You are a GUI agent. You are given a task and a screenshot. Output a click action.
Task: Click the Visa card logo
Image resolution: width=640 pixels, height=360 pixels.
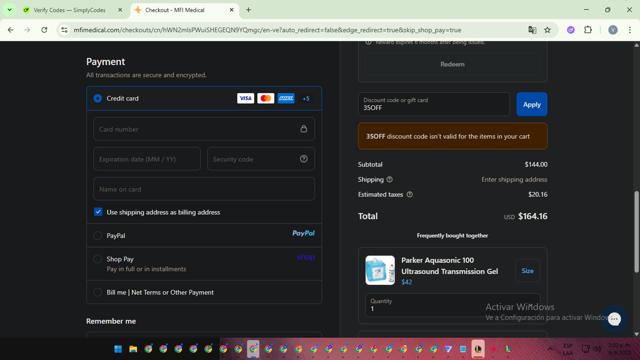245,98
